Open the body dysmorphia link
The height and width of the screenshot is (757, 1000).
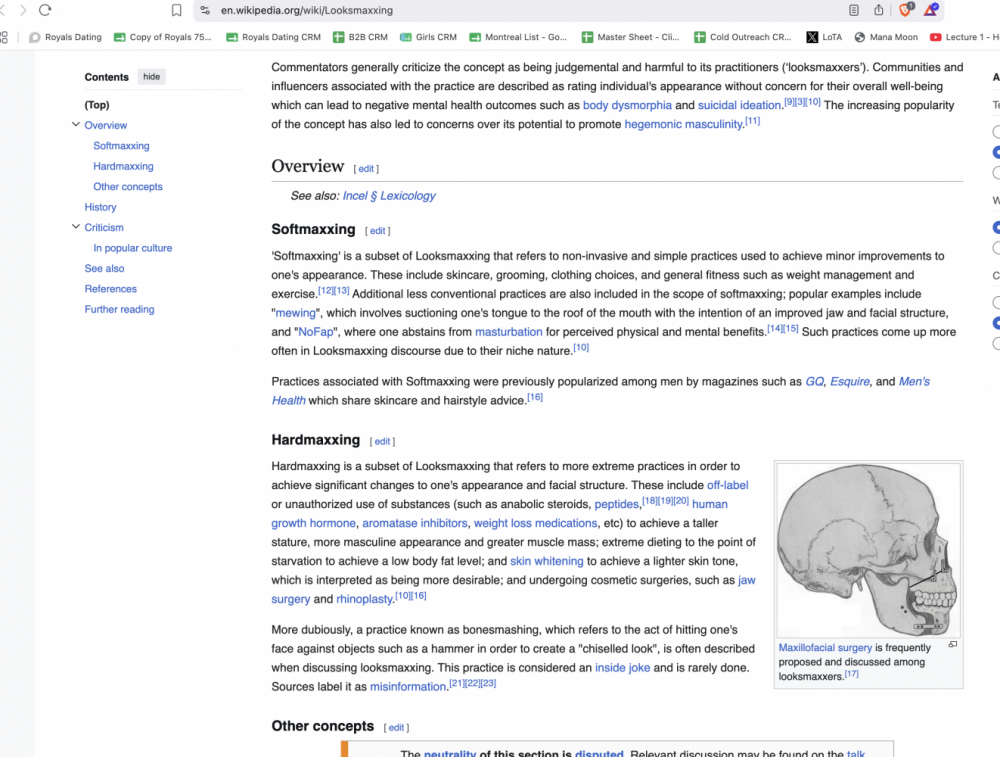tap(627, 105)
